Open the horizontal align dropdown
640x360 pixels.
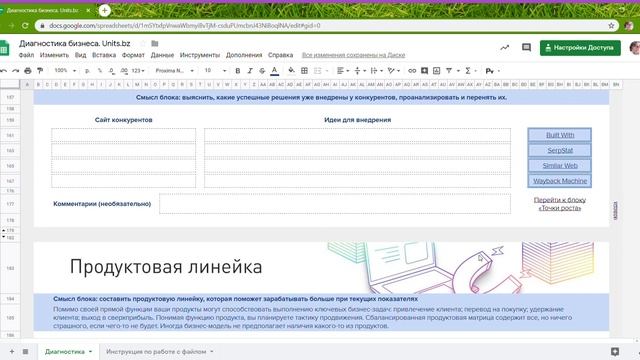[x=343, y=71]
